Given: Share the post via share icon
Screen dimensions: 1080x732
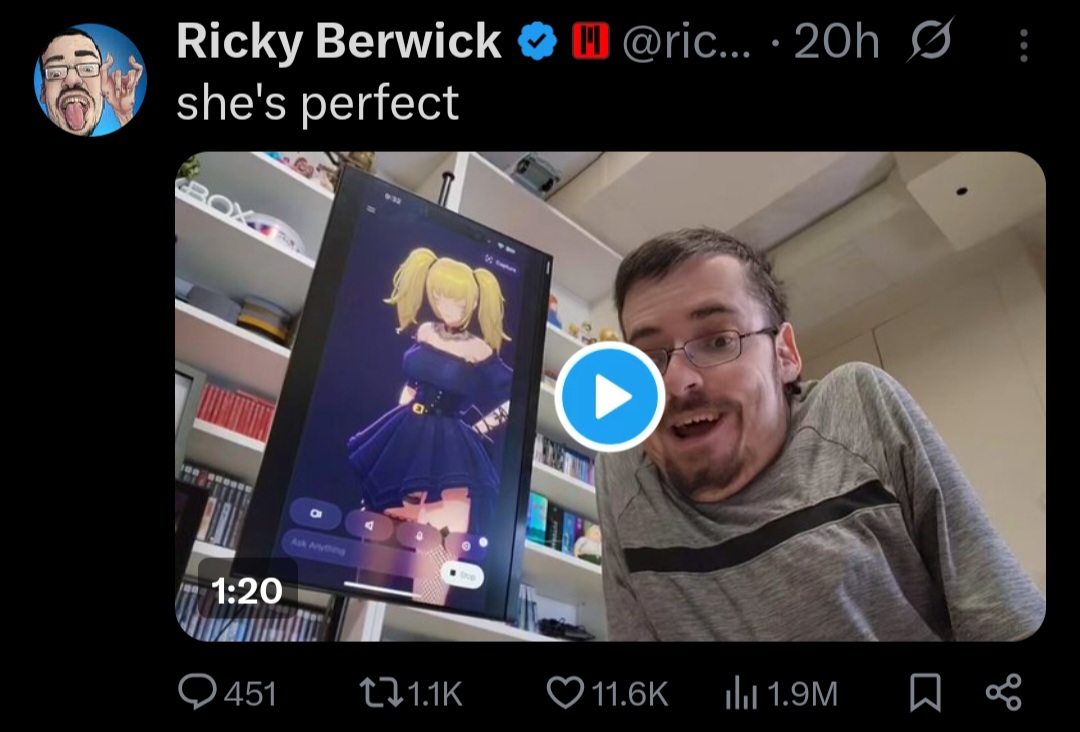Looking at the screenshot, I should coord(1004,693).
